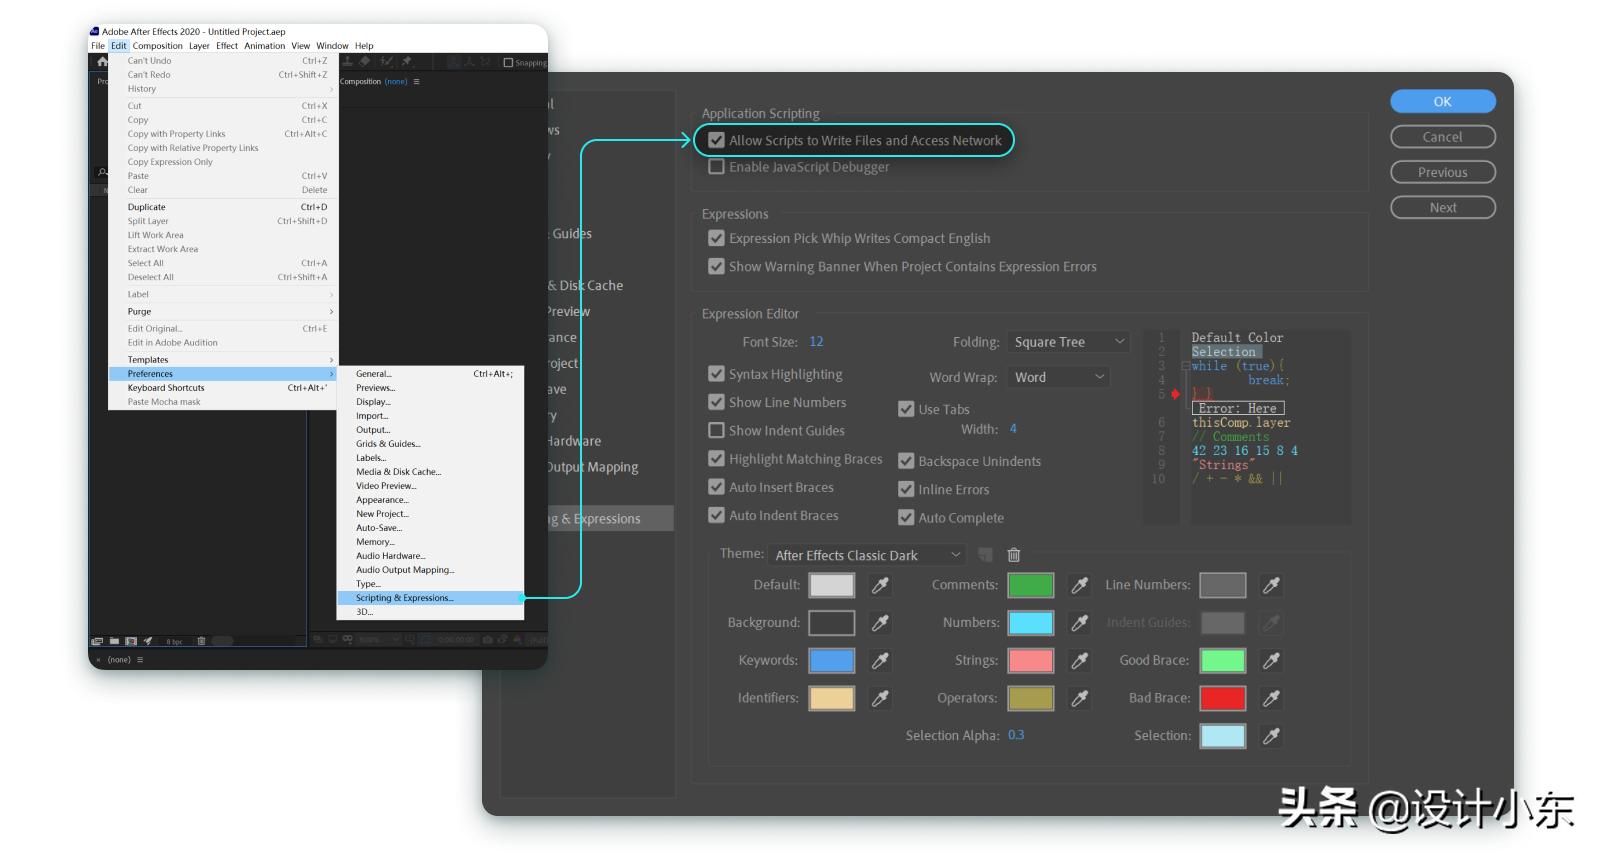1600x856 pixels.
Task: Expand the Templates submenu
Action: coord(222,360)
